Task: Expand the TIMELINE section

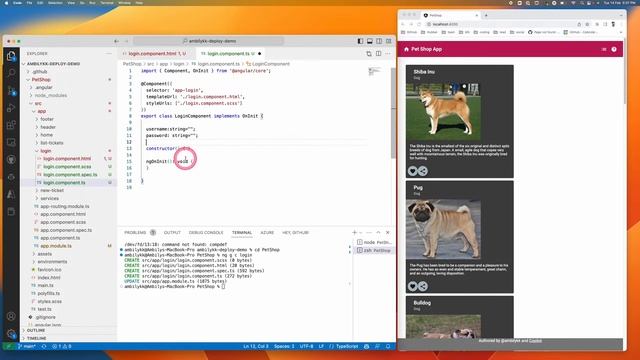Action: pyautogui.click(x=36, y=338)
